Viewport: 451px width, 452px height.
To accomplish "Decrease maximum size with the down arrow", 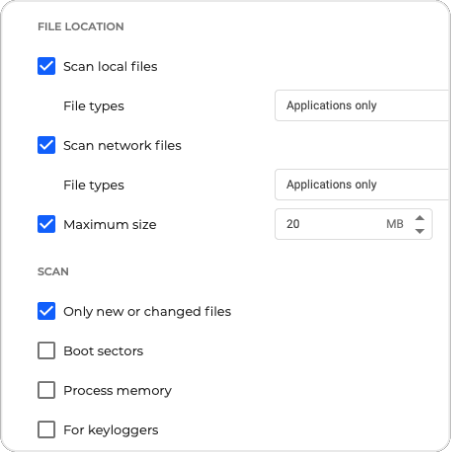I will click(x=420, y=231).
